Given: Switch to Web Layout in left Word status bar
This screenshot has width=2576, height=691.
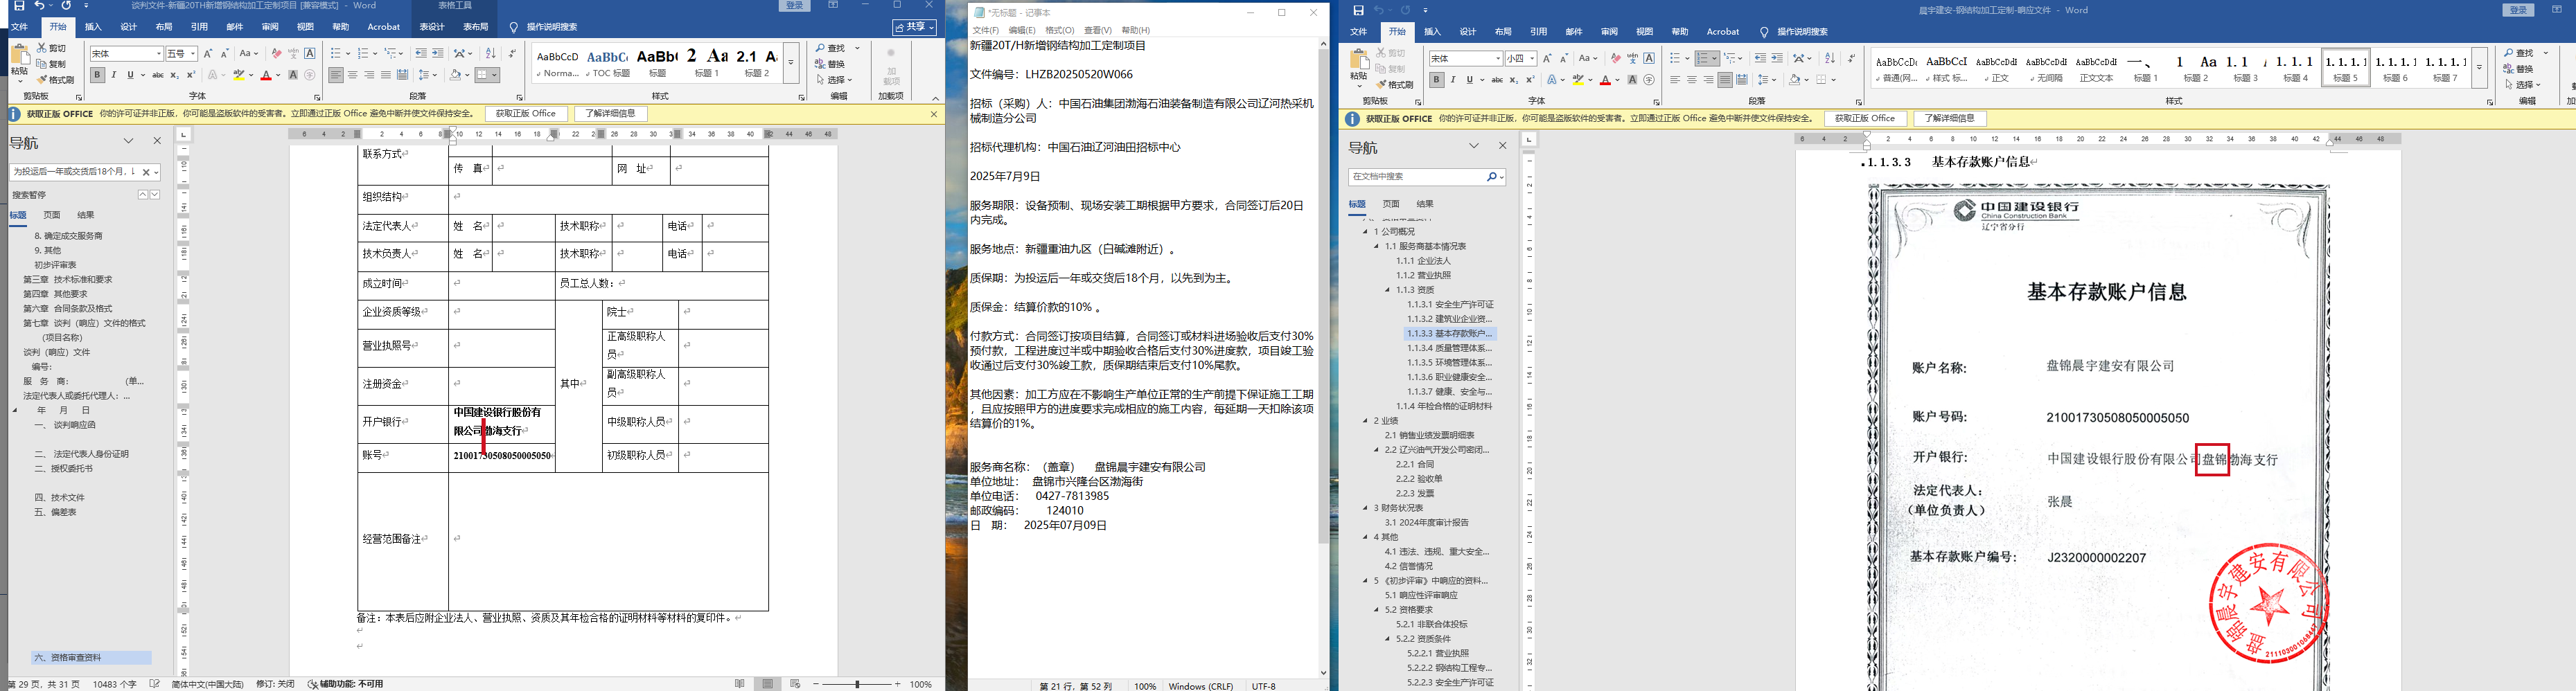Looking at the screenshot, I should click(x=796, y=684).
